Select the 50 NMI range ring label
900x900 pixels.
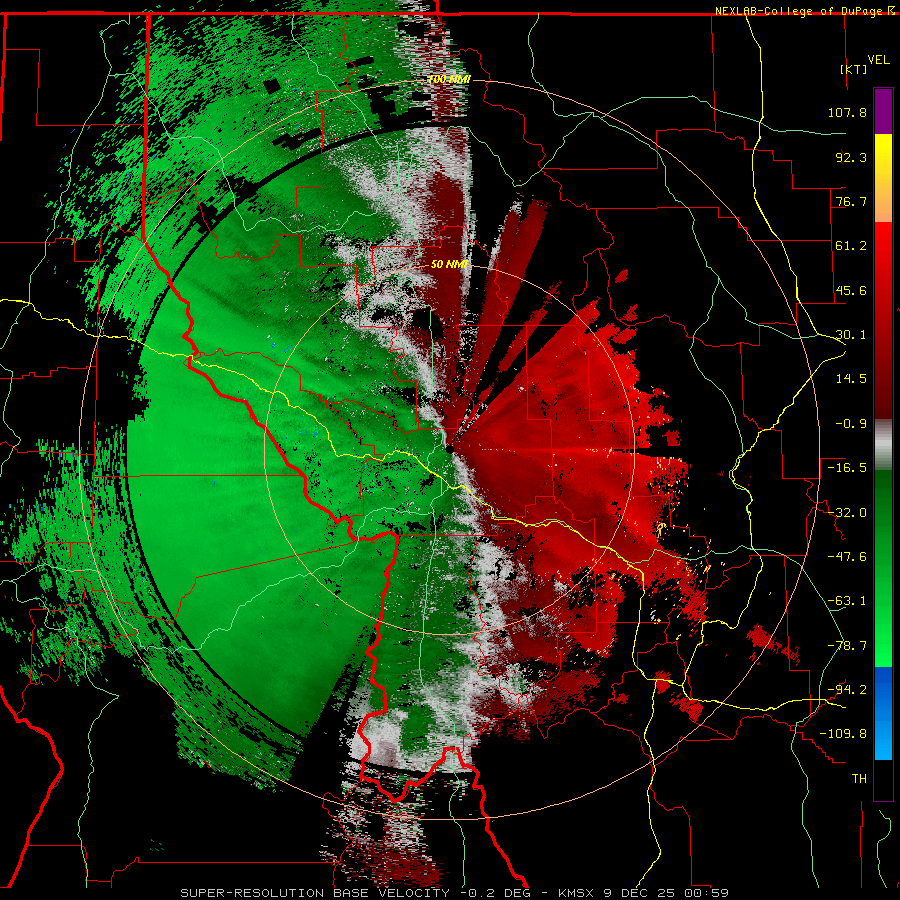click(x=449, y=264)
